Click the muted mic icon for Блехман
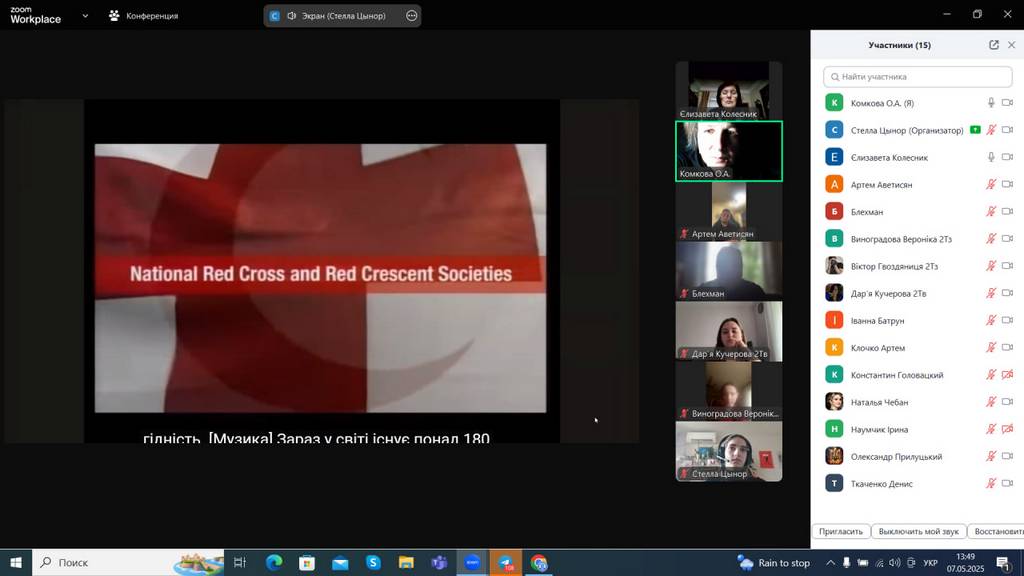 [x=991, y=212]
